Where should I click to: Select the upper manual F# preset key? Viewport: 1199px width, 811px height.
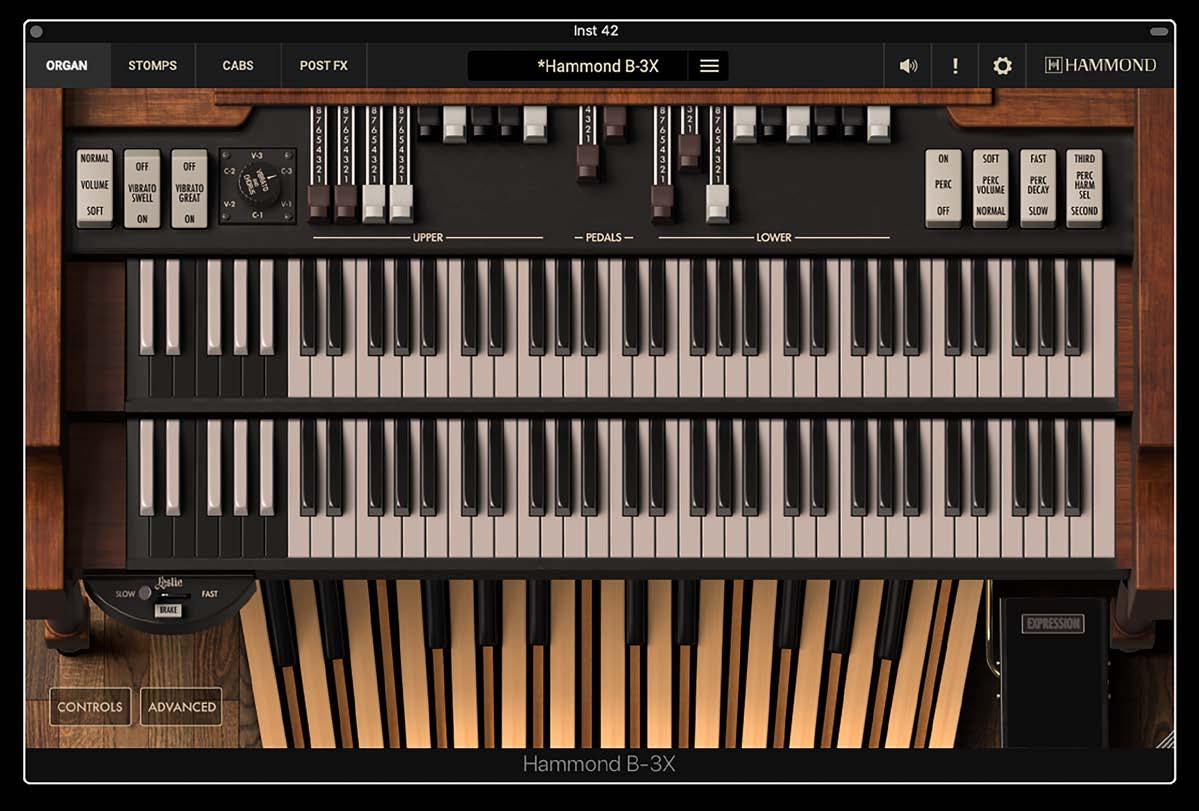(x=214, y=306)
